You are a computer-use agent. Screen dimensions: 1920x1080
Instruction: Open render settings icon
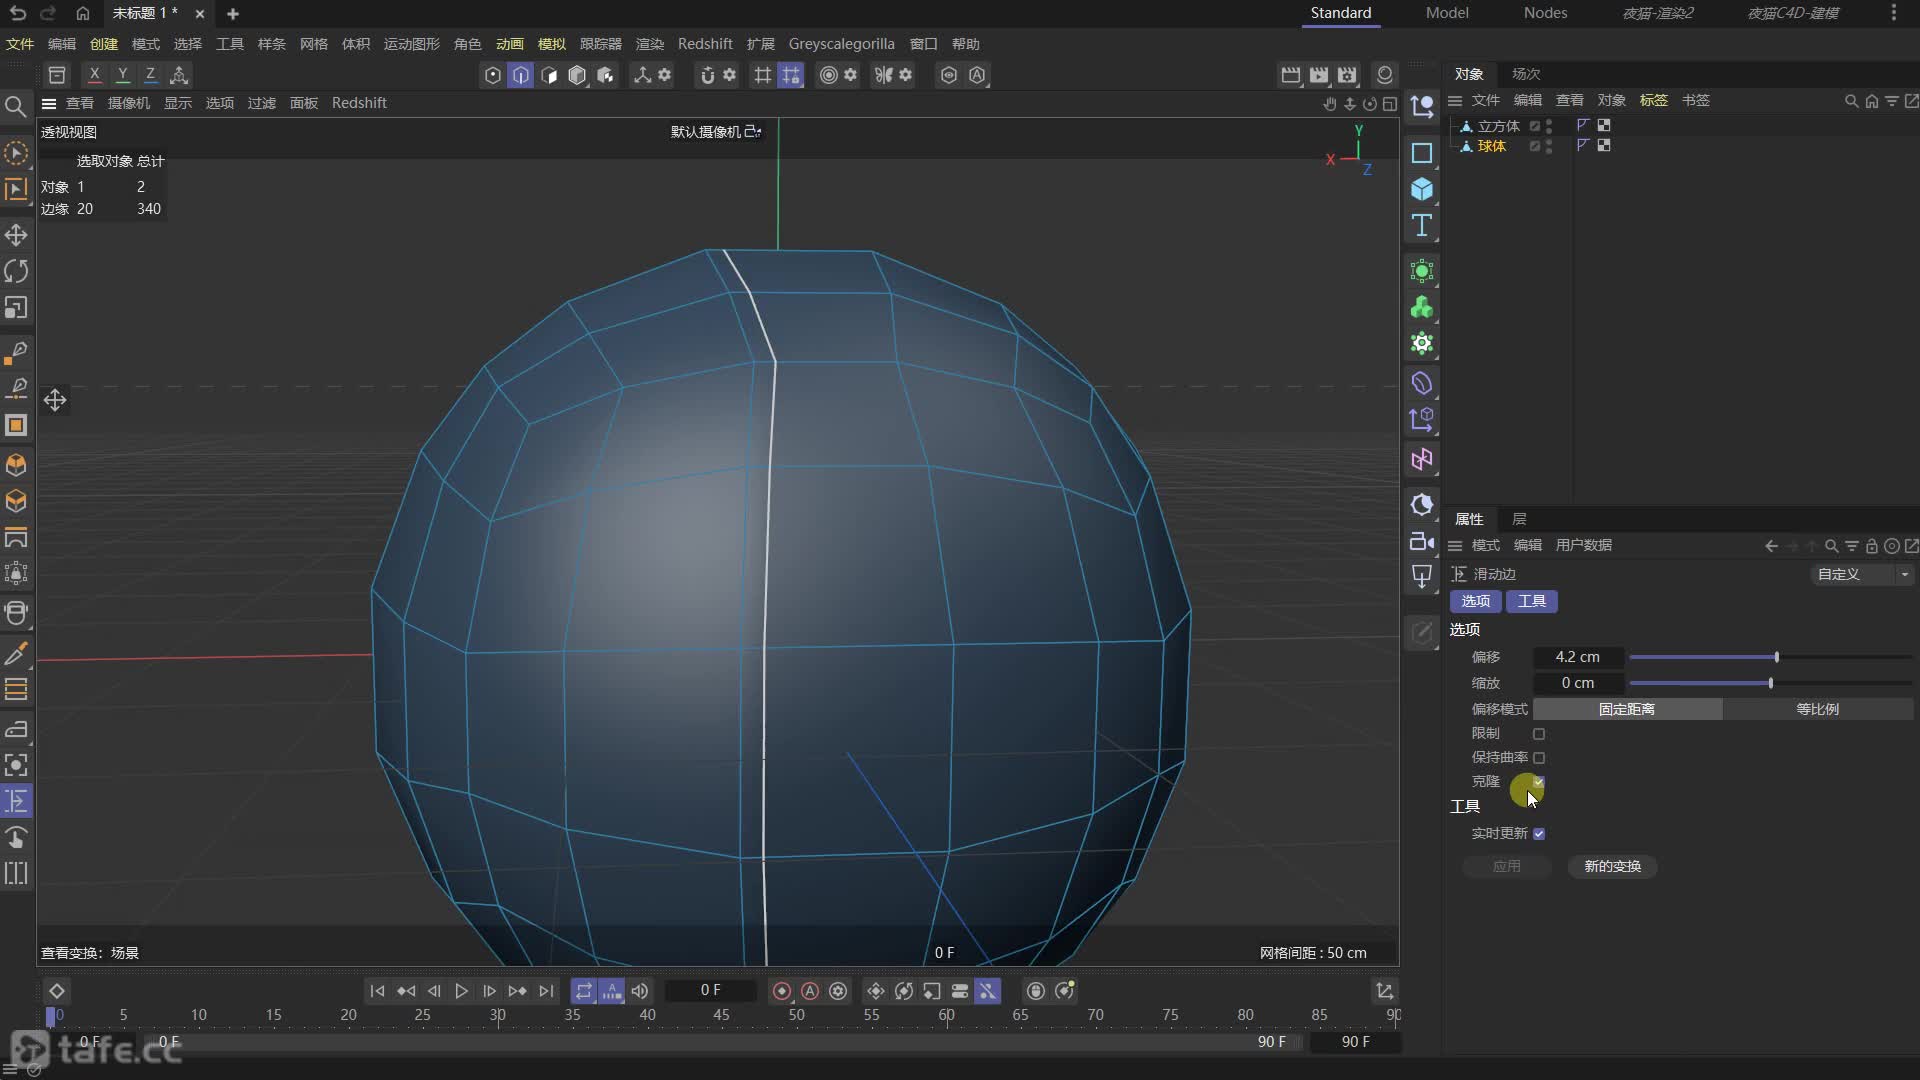pos(1347,75)
